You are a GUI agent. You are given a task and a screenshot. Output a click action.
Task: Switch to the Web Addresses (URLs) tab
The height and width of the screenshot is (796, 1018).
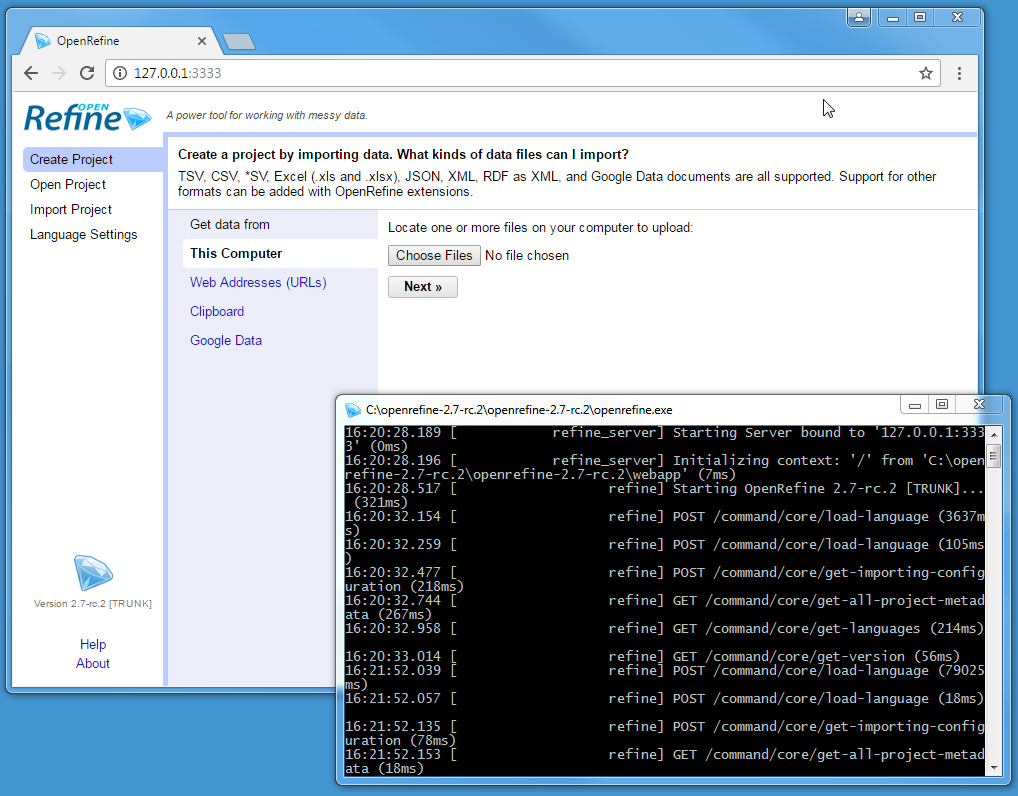pyautogui.click(x=258, y=282)
